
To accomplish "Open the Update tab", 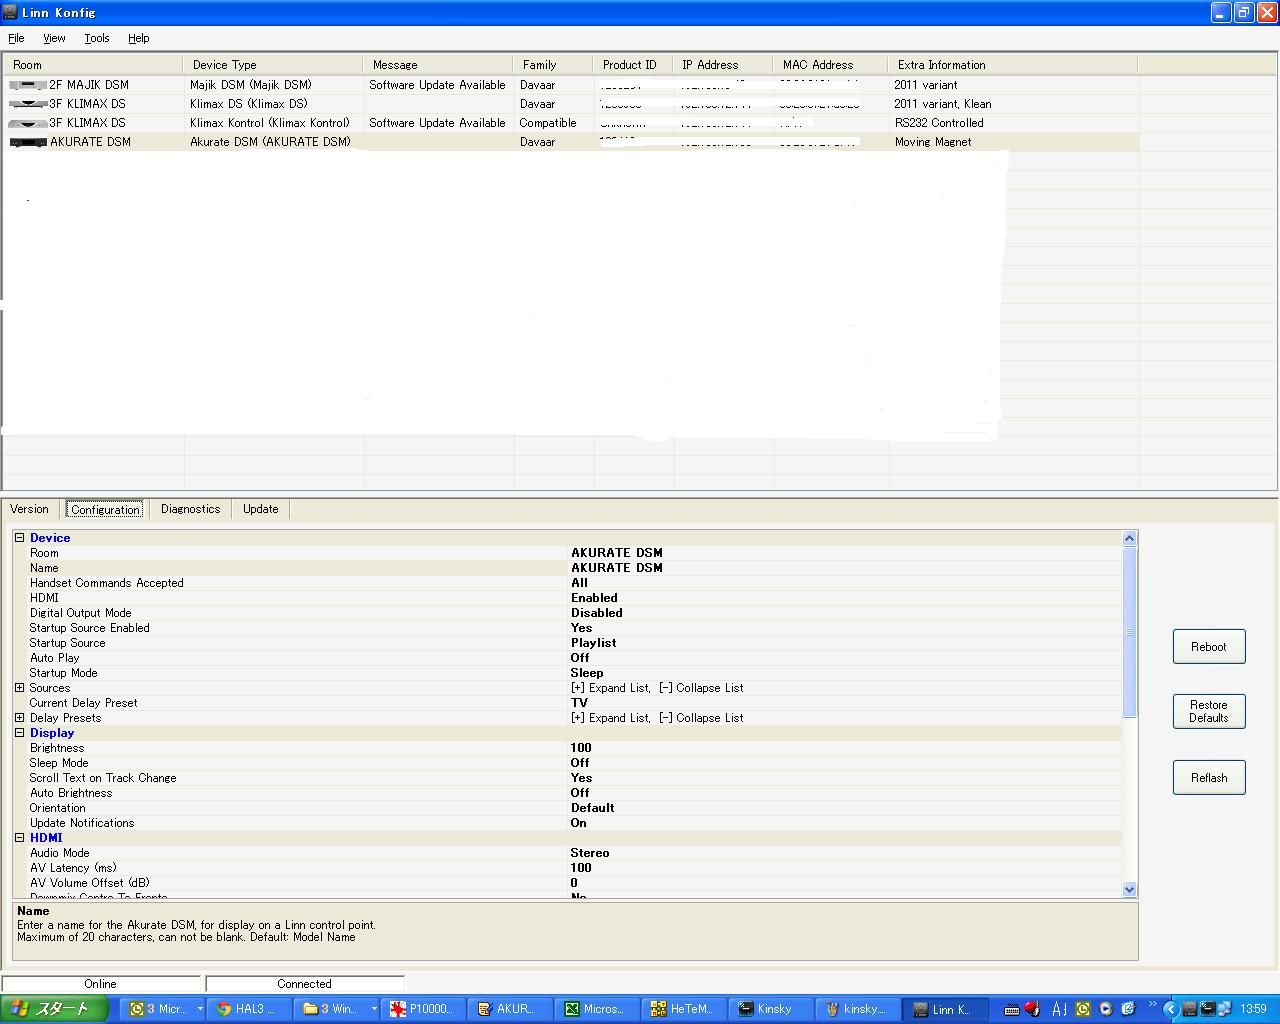I will [x=260, y=509].
